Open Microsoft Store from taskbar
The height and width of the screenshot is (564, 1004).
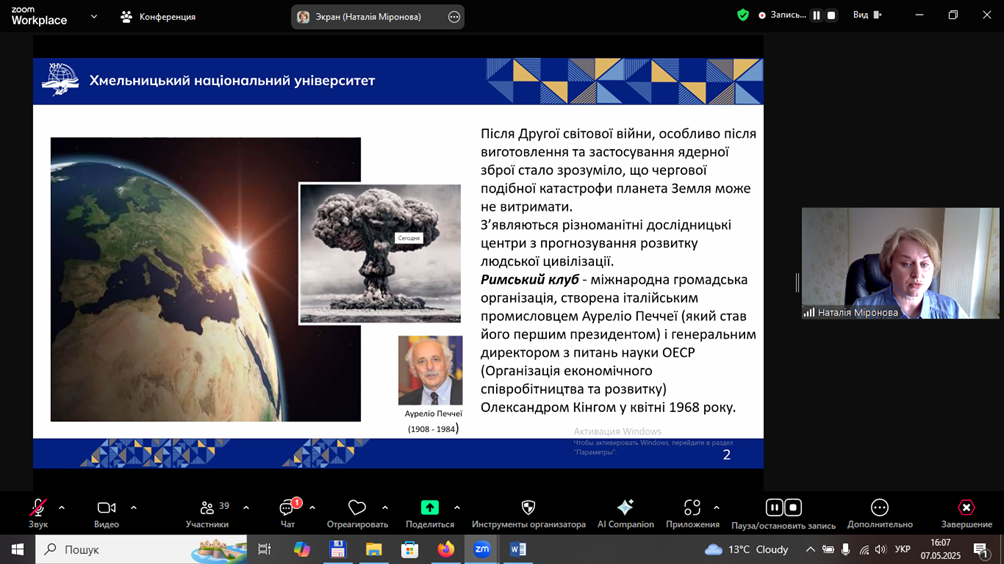tap(409, 549)
